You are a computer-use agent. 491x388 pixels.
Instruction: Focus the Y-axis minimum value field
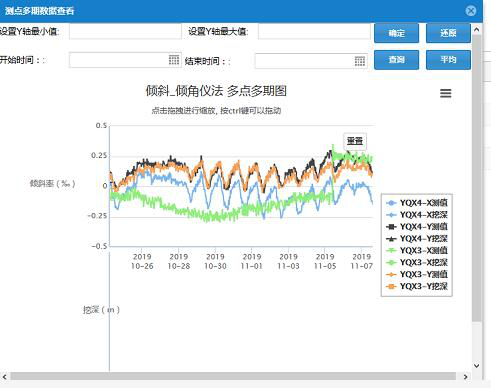click(x=125, y=31)
